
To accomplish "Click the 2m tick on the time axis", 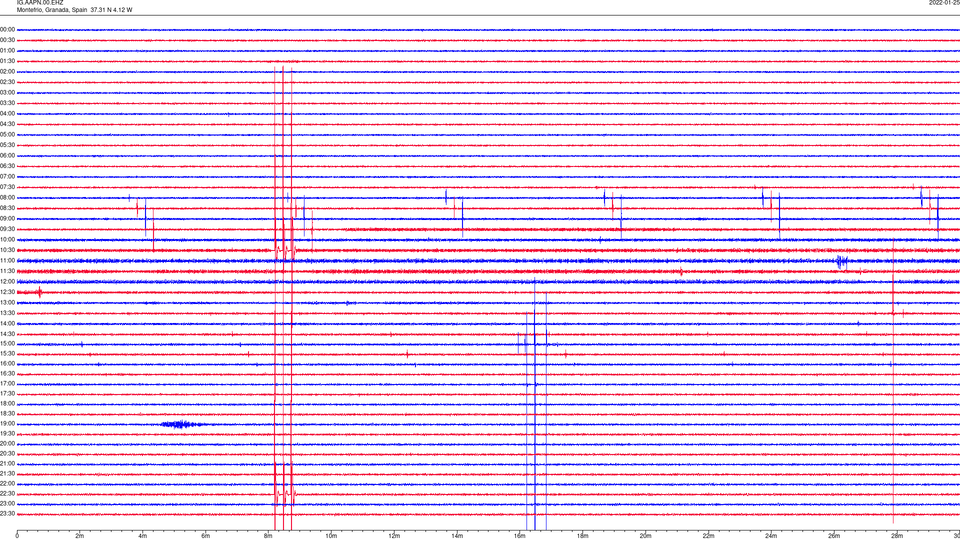I will click(80, 536).
